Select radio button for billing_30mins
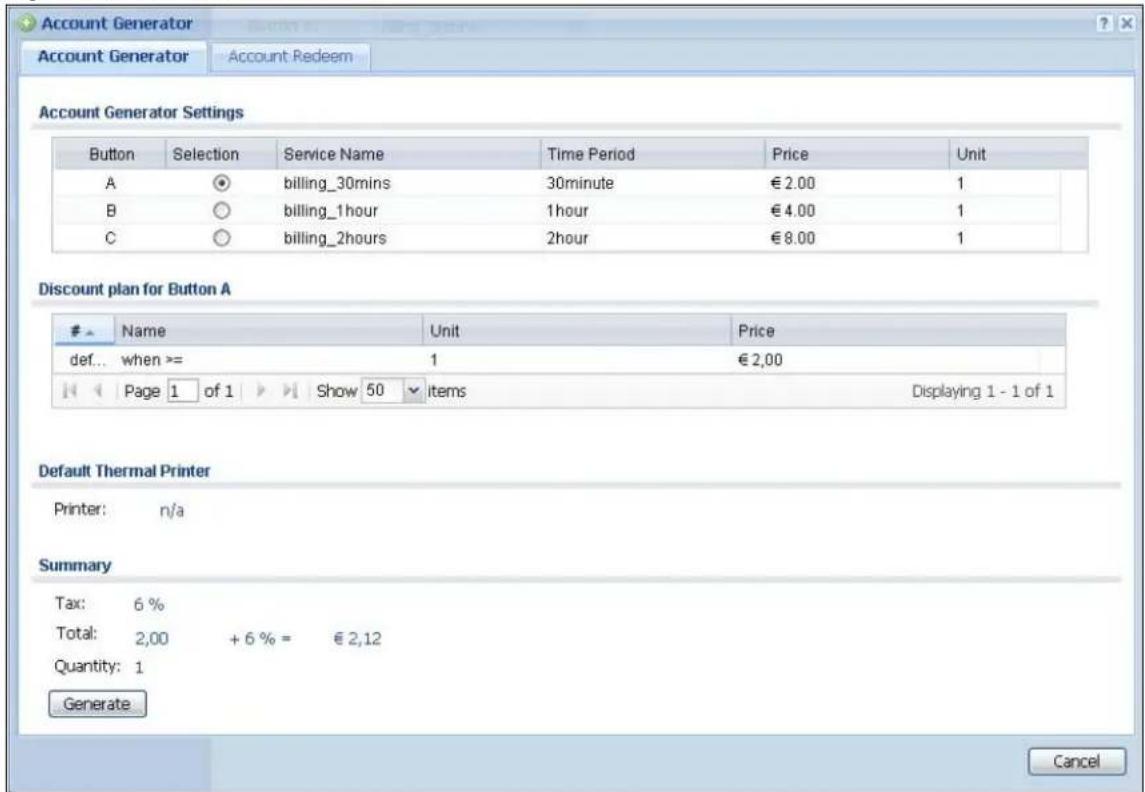The image size is (1145, 792). 221,183
